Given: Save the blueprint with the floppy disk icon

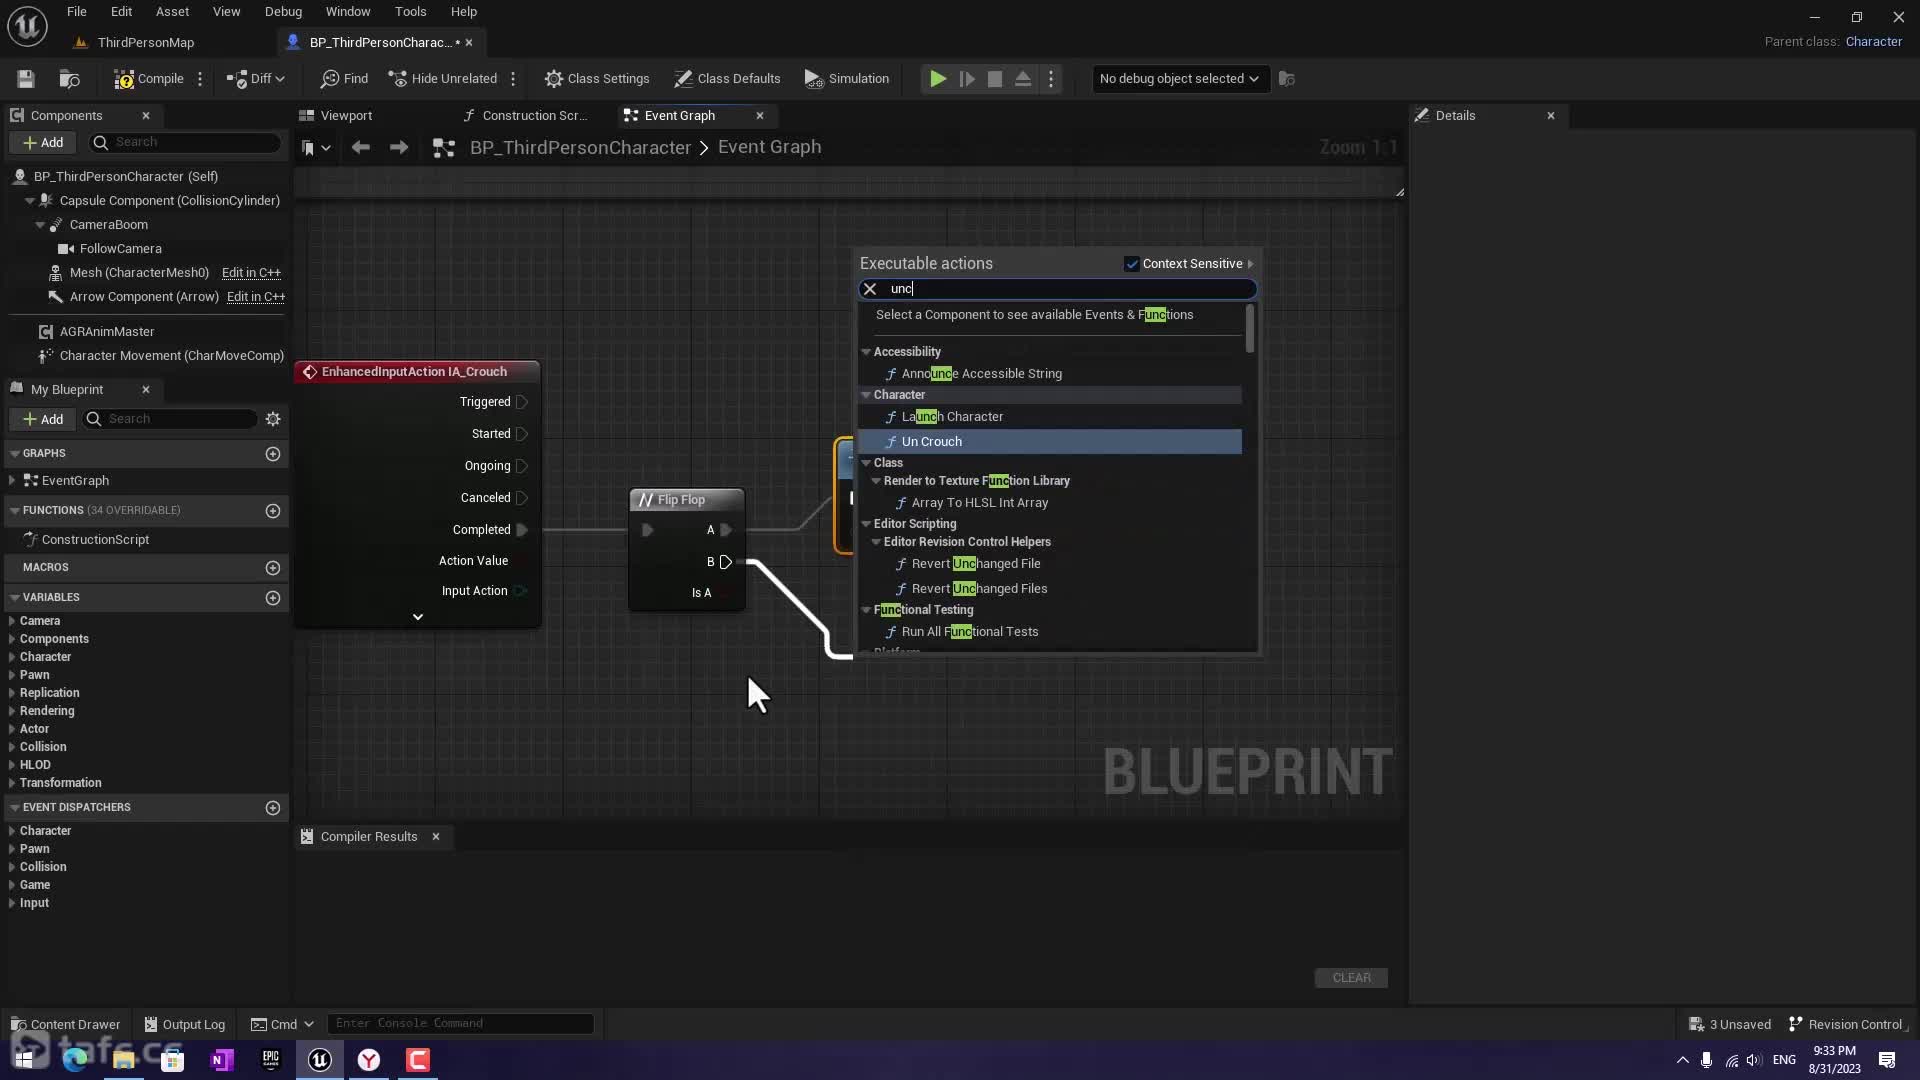Looking at the screenshot, I should click(x=26, y=79).
